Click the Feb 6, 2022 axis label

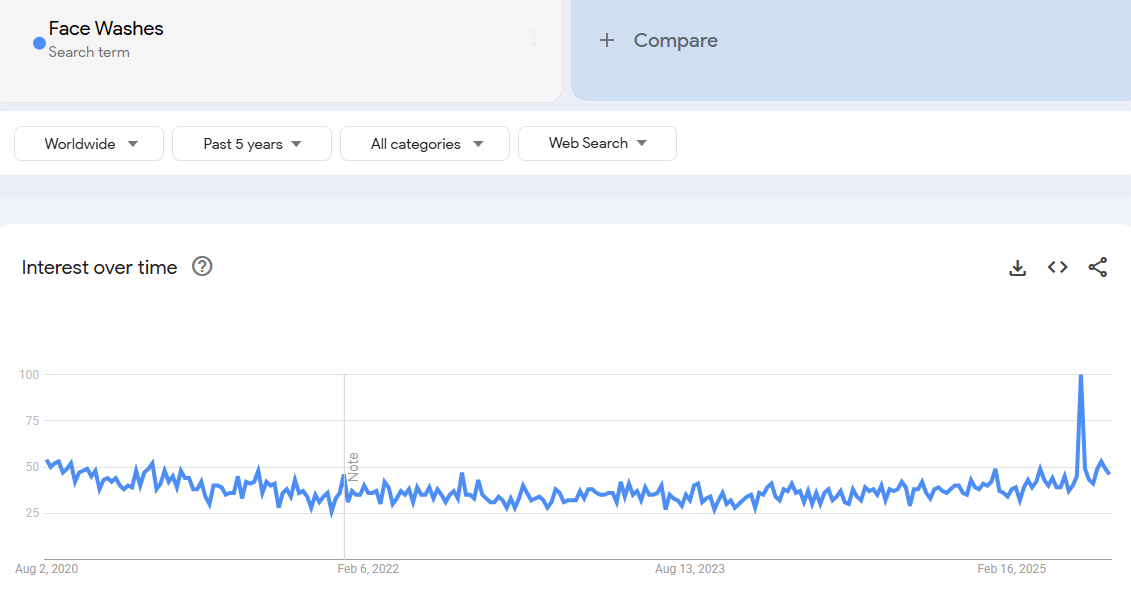point(368,569)
